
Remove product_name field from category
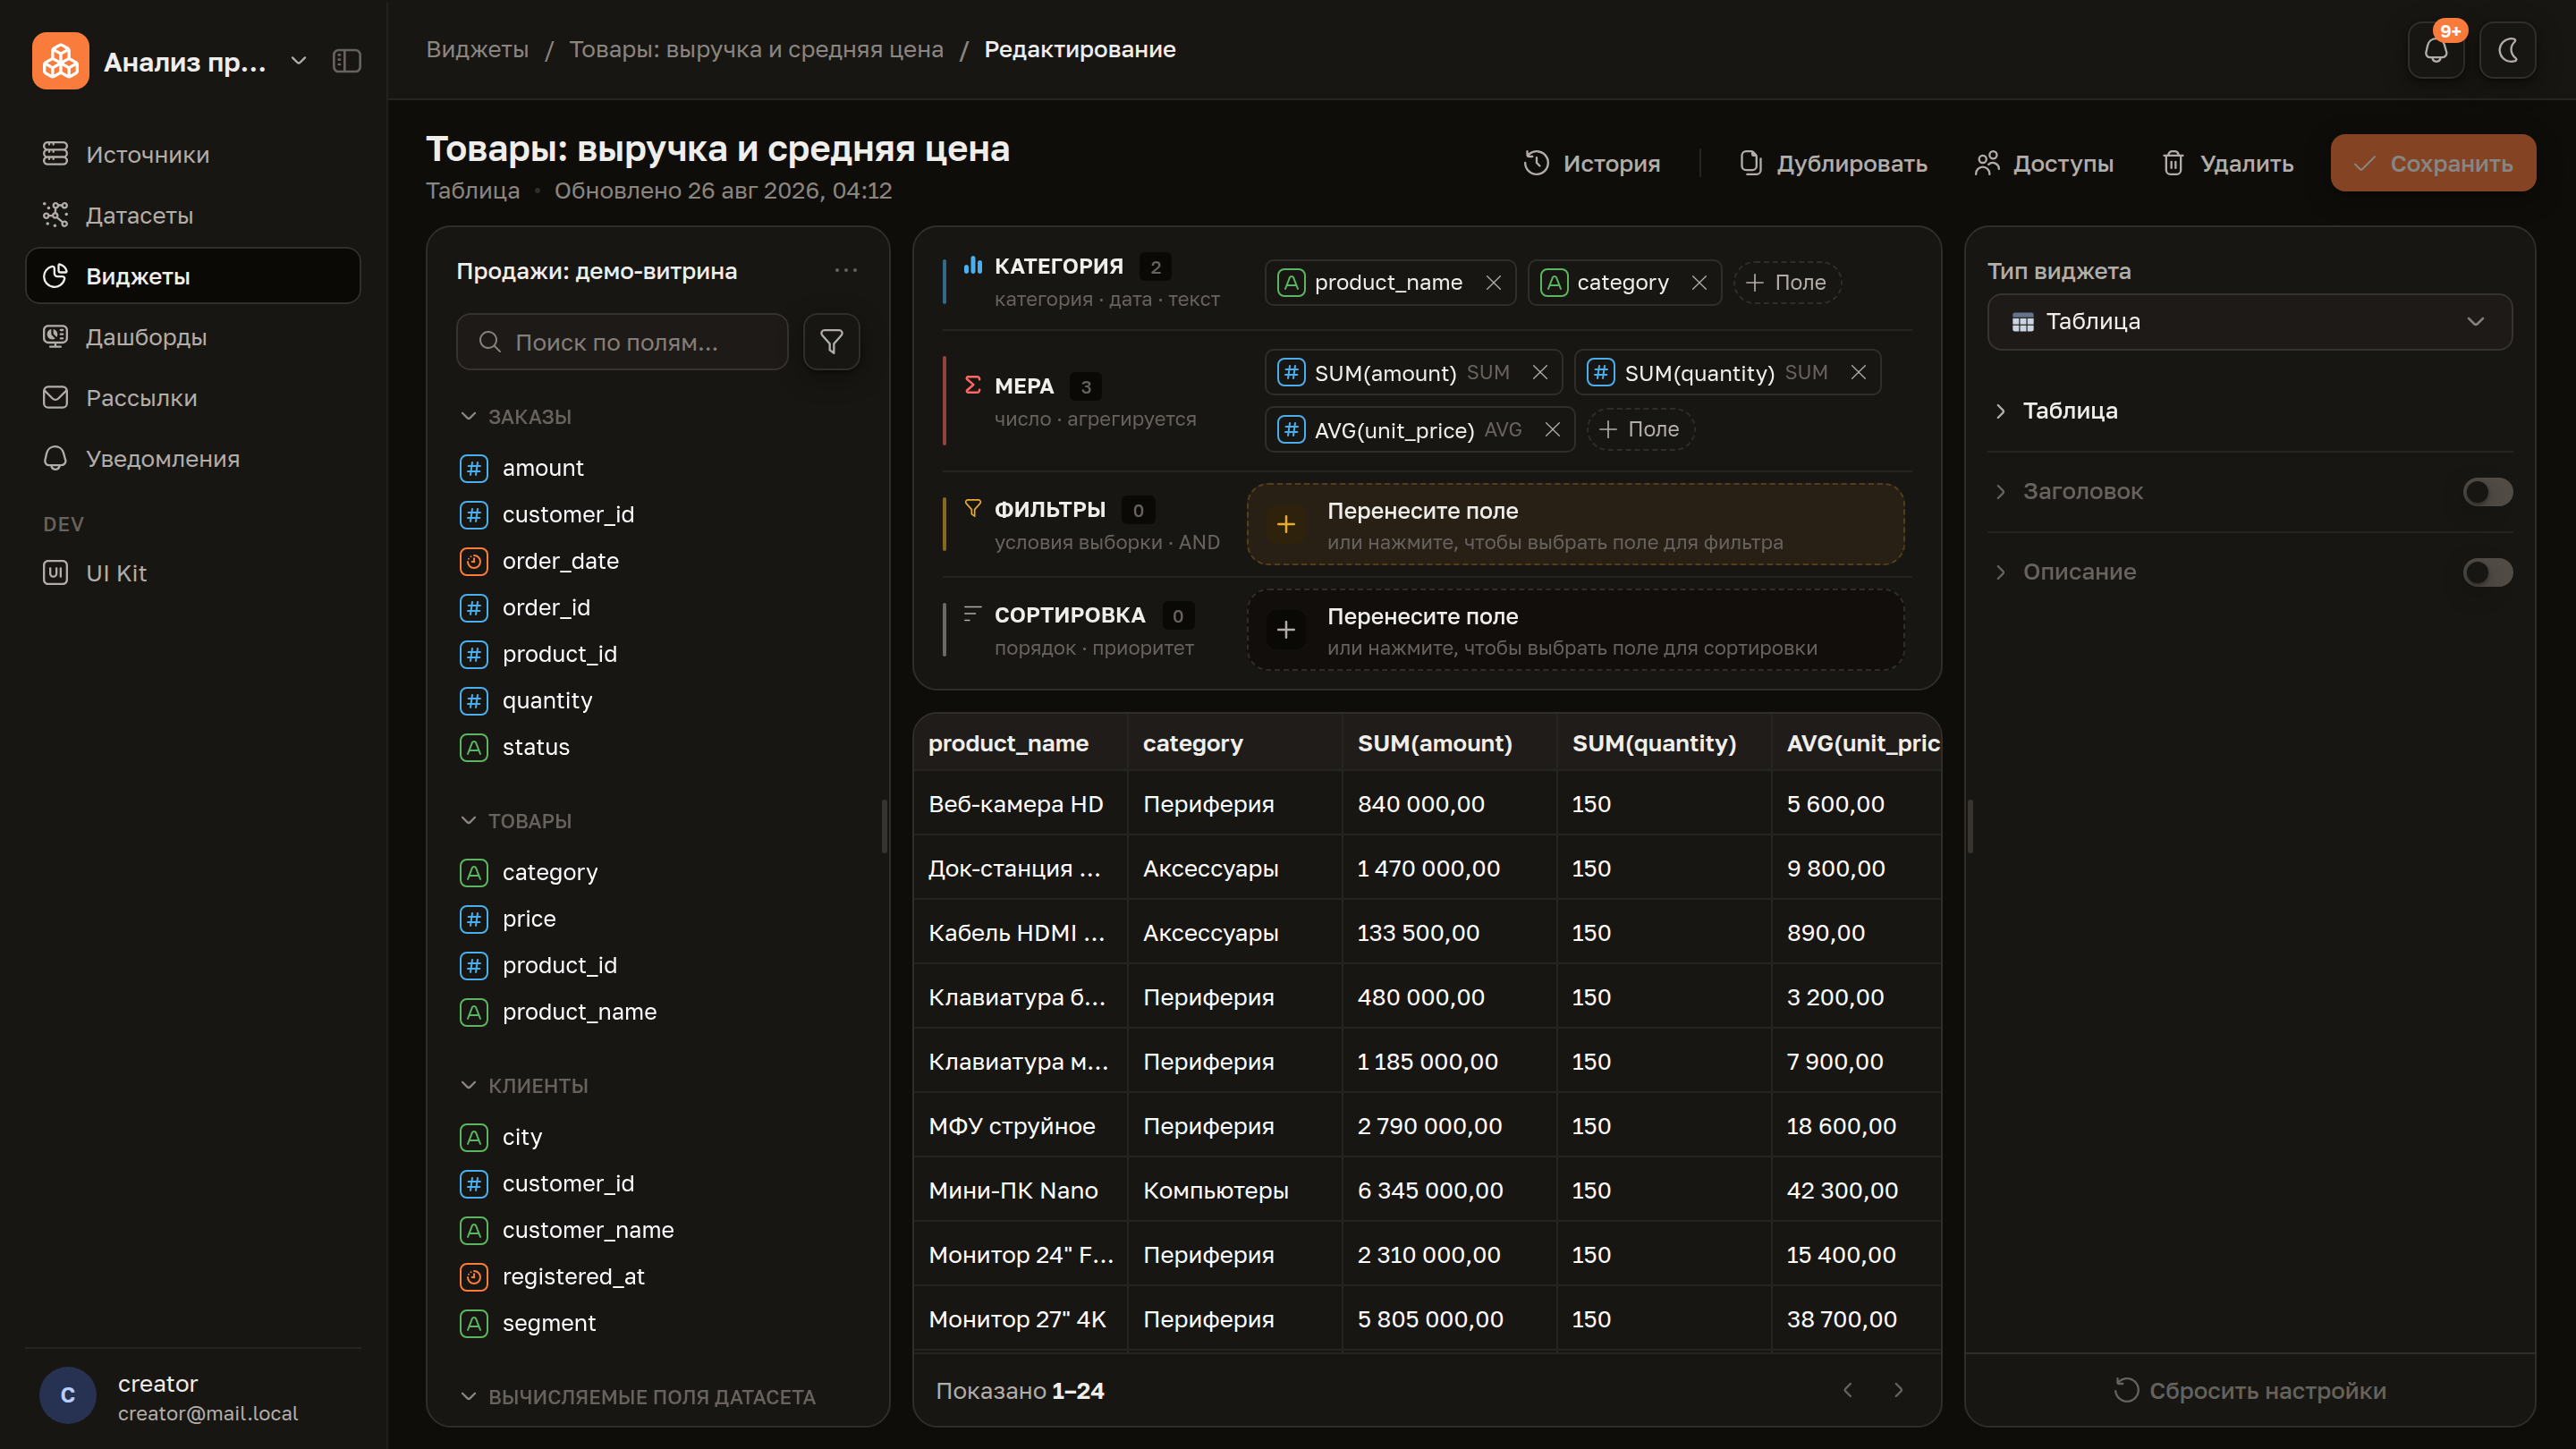coord(1493,283)
